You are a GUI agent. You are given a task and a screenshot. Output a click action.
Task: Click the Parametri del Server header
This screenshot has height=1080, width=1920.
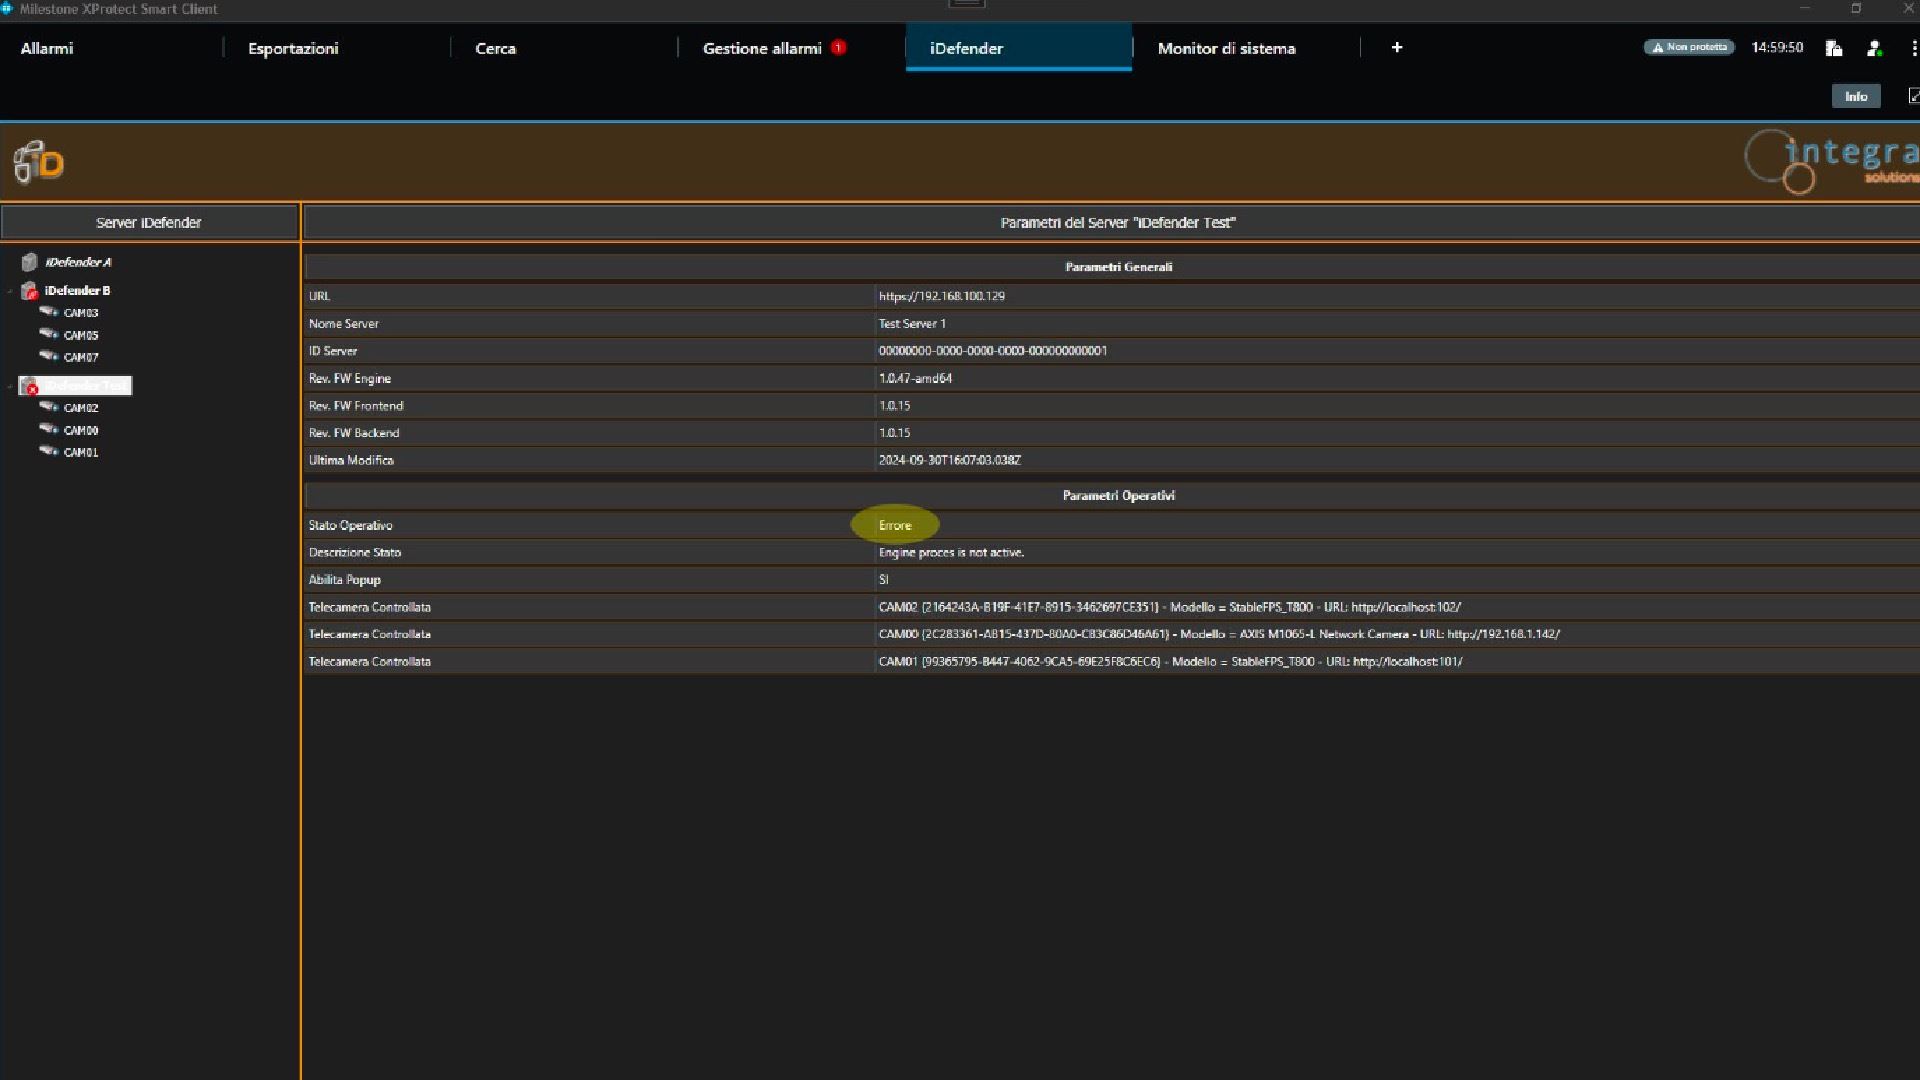click(x=1117, y=223)
